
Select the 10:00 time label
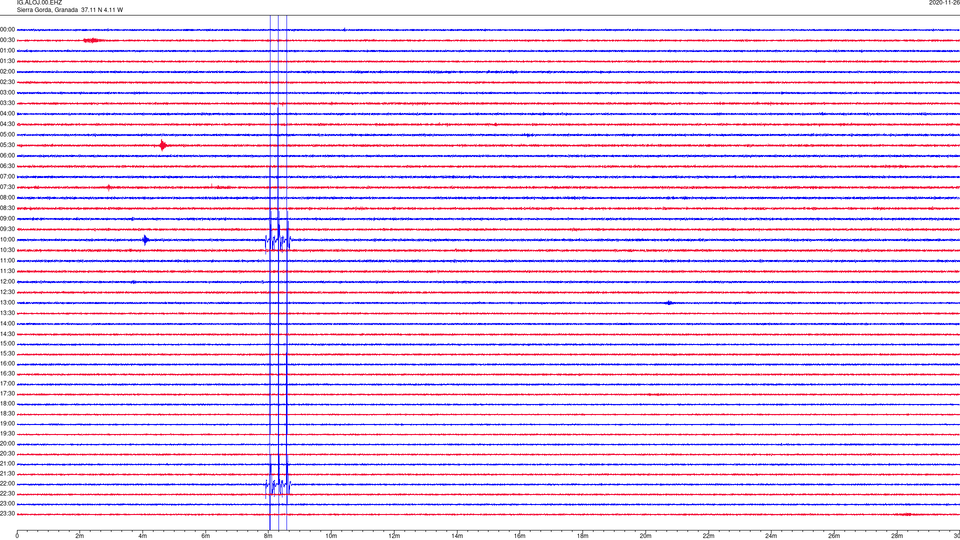(7, 240)
